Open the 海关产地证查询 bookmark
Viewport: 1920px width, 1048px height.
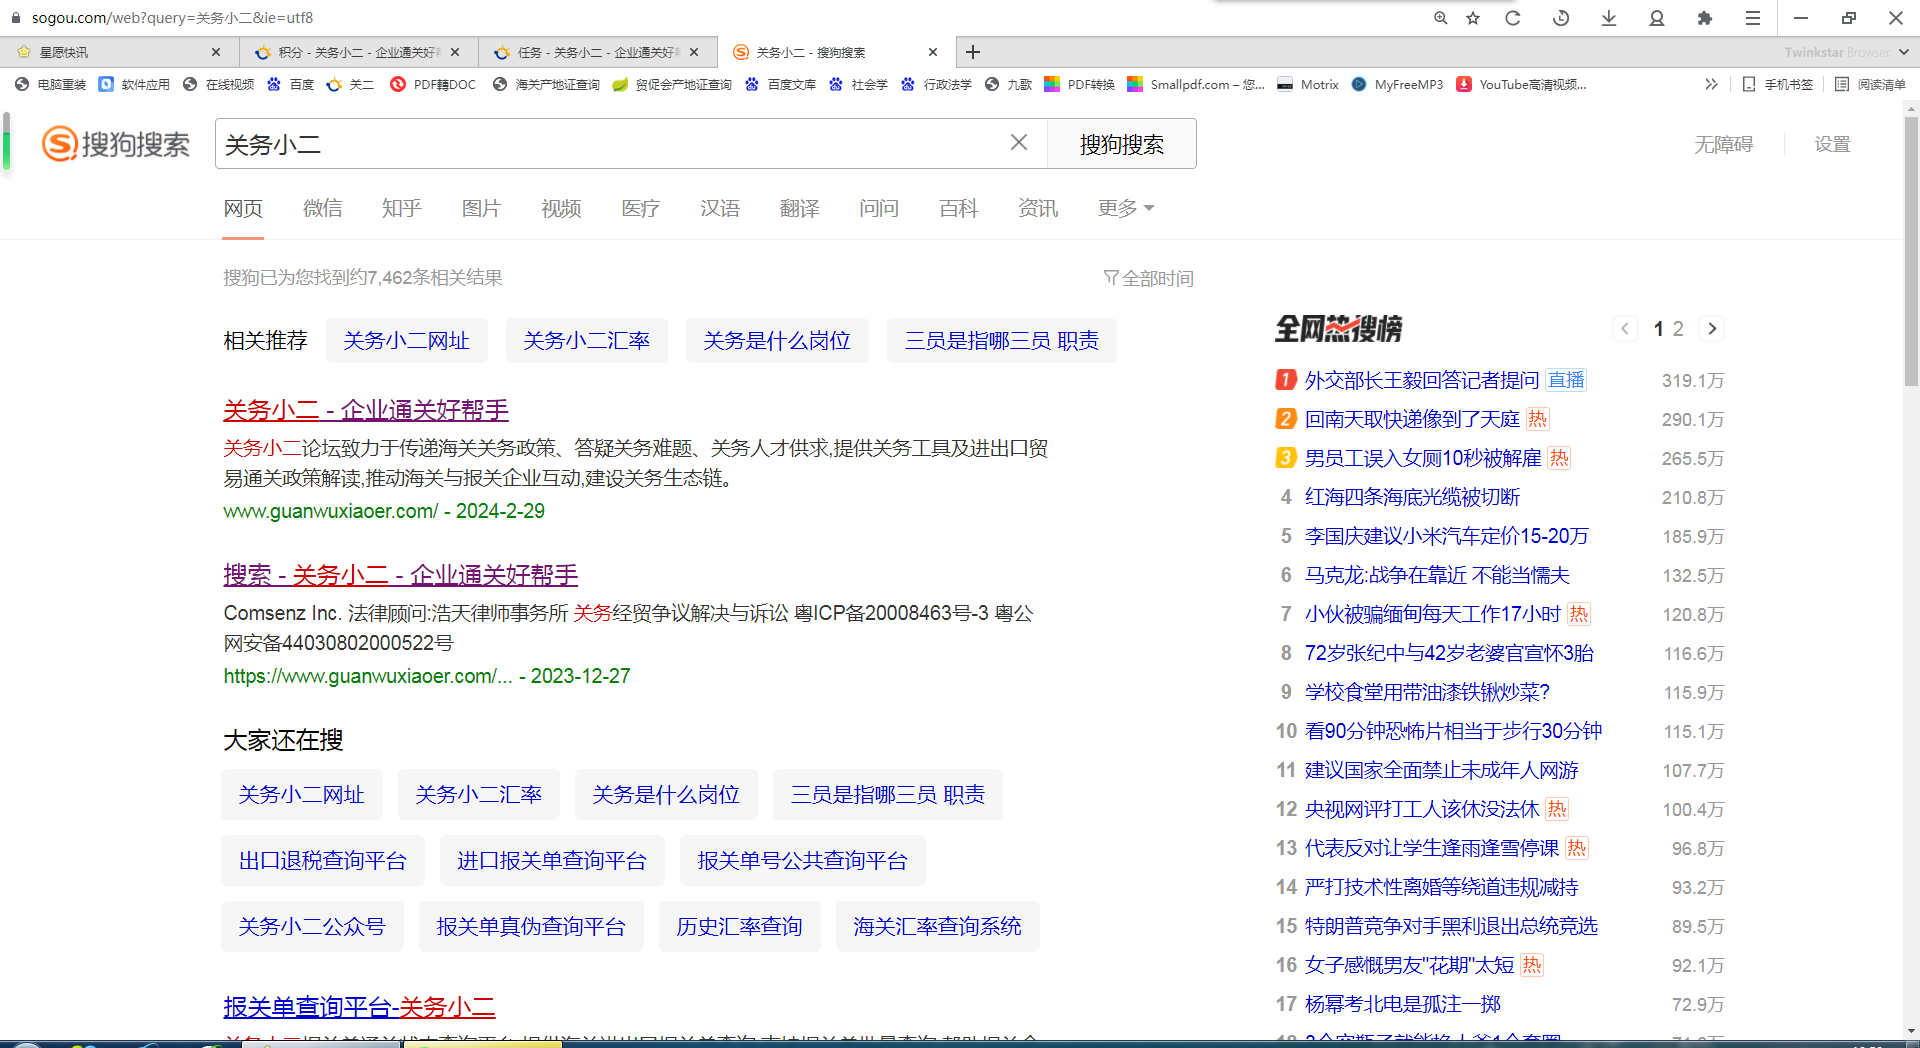[547, 85]
